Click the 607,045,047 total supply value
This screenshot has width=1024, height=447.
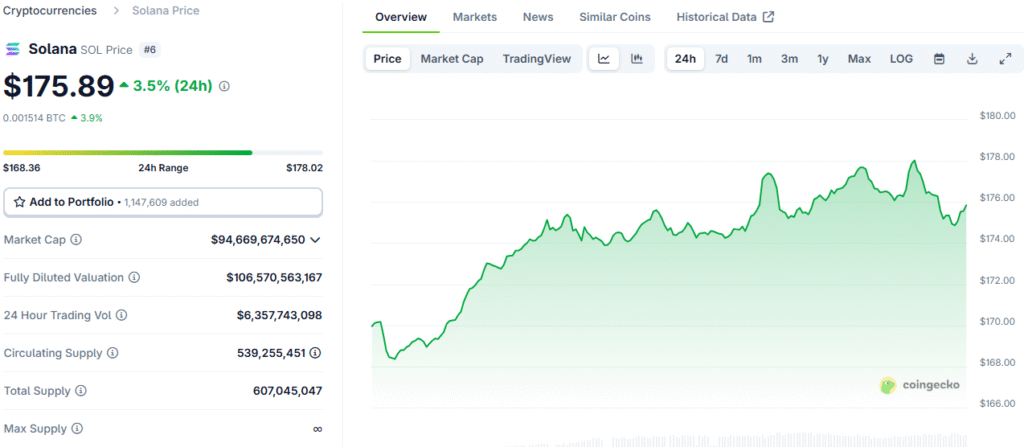click(287, 391)
